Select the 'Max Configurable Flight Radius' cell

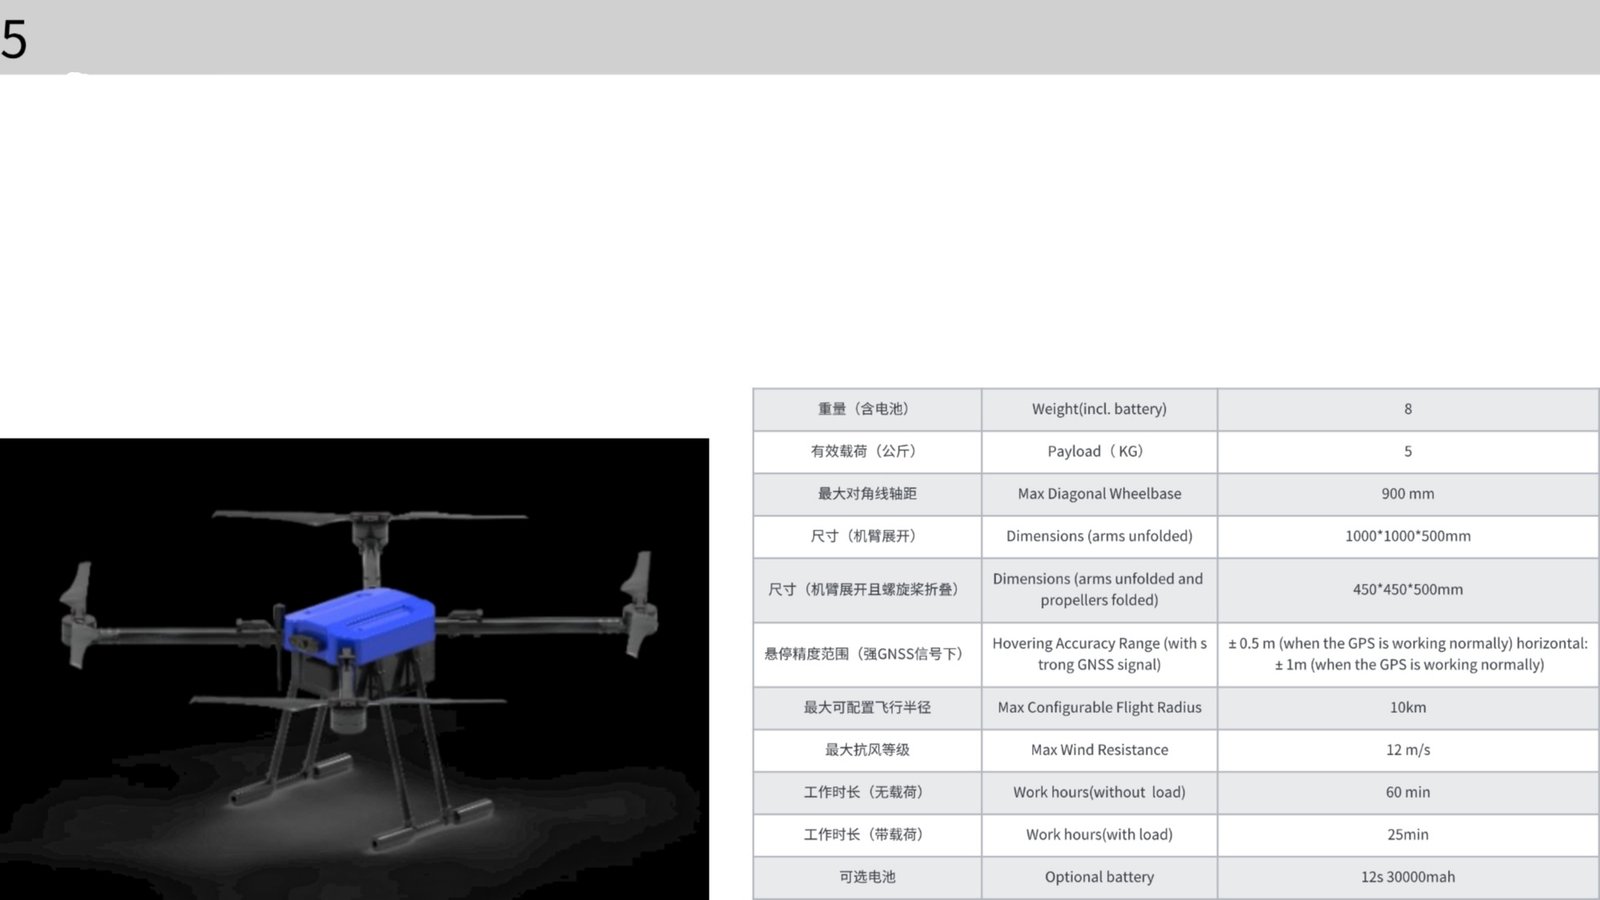point(1099,708)
